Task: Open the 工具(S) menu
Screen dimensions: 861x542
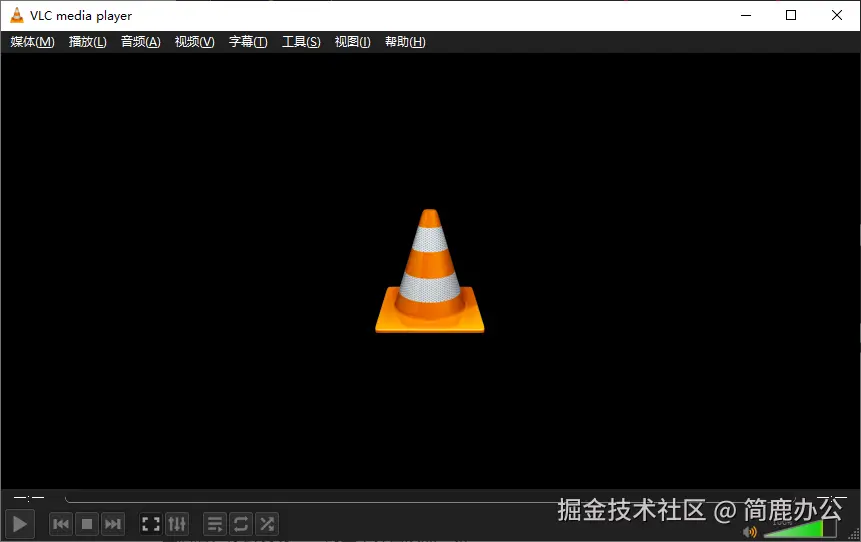Action: tap(301, 42)
